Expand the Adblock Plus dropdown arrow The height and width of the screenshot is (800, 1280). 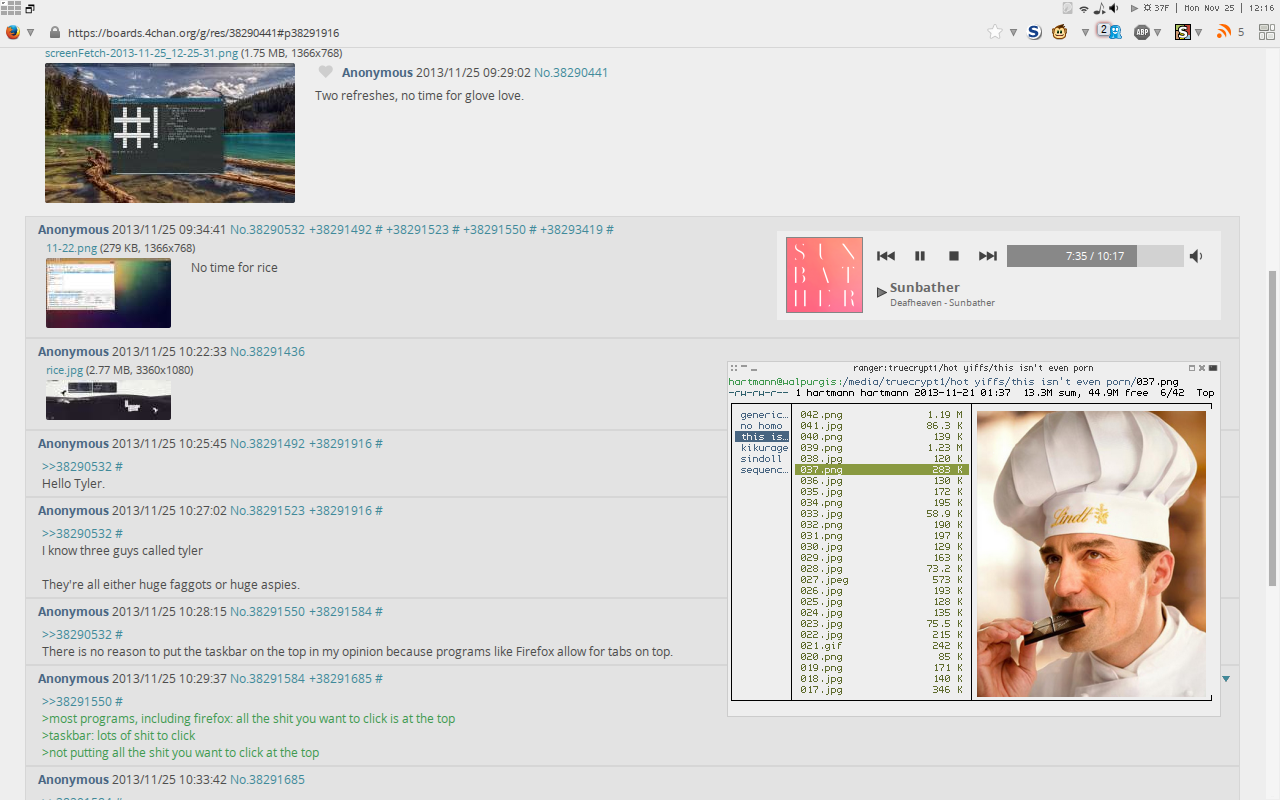click(1158, 33)
